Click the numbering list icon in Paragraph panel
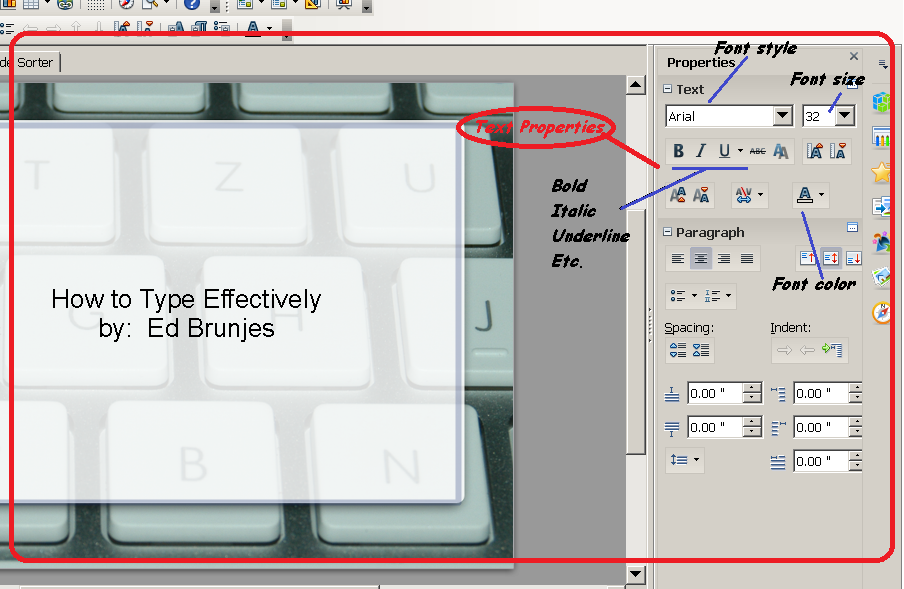Viewport: 904px width, 589px height. pyautogui.click(x=713, y=296)
